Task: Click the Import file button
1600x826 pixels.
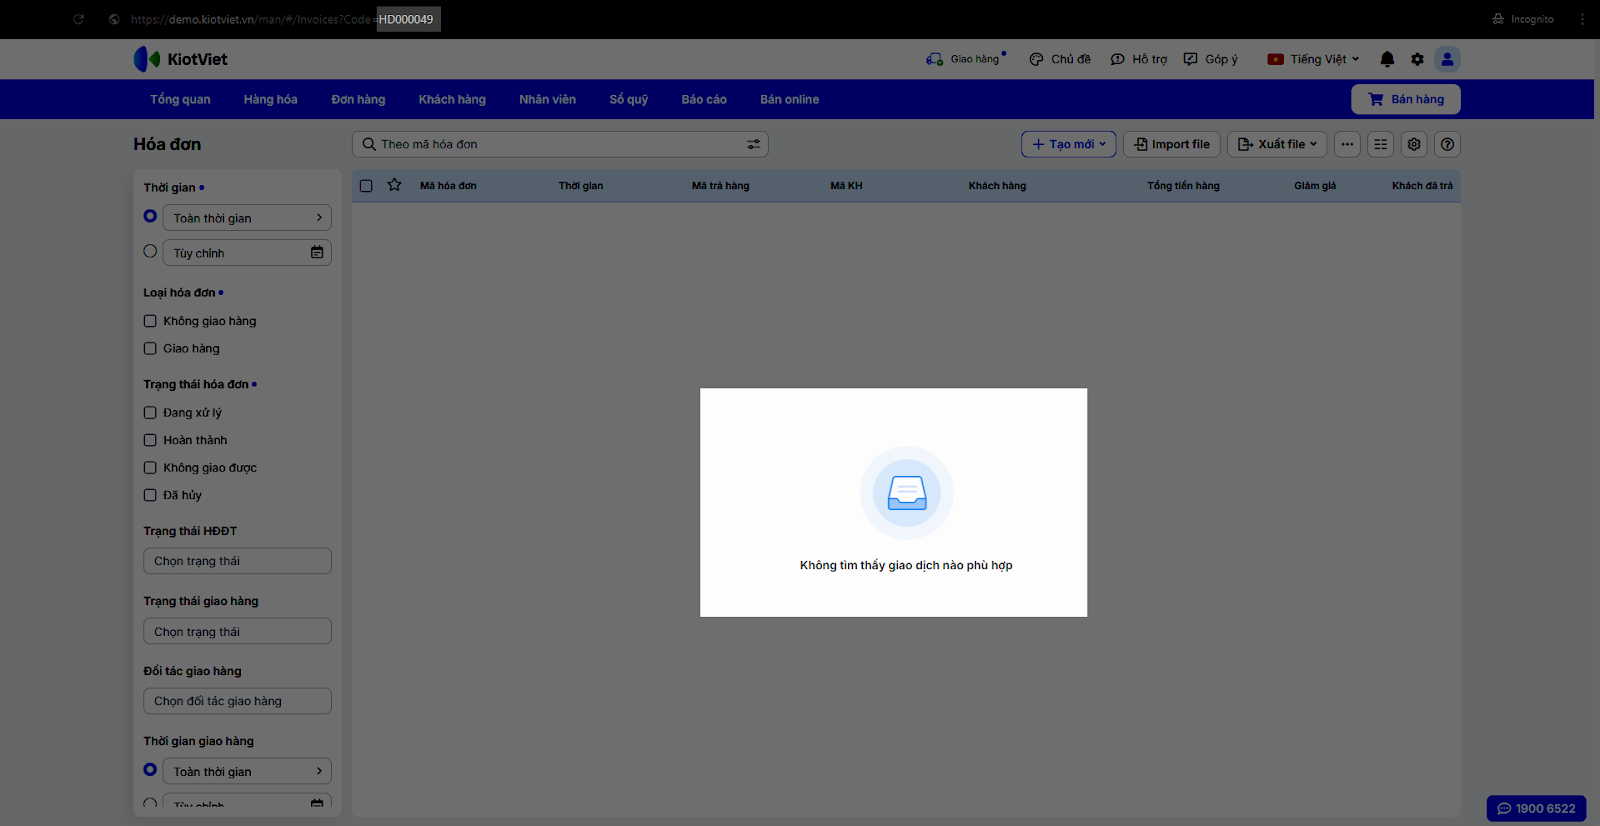Action: pos(1172,144)
